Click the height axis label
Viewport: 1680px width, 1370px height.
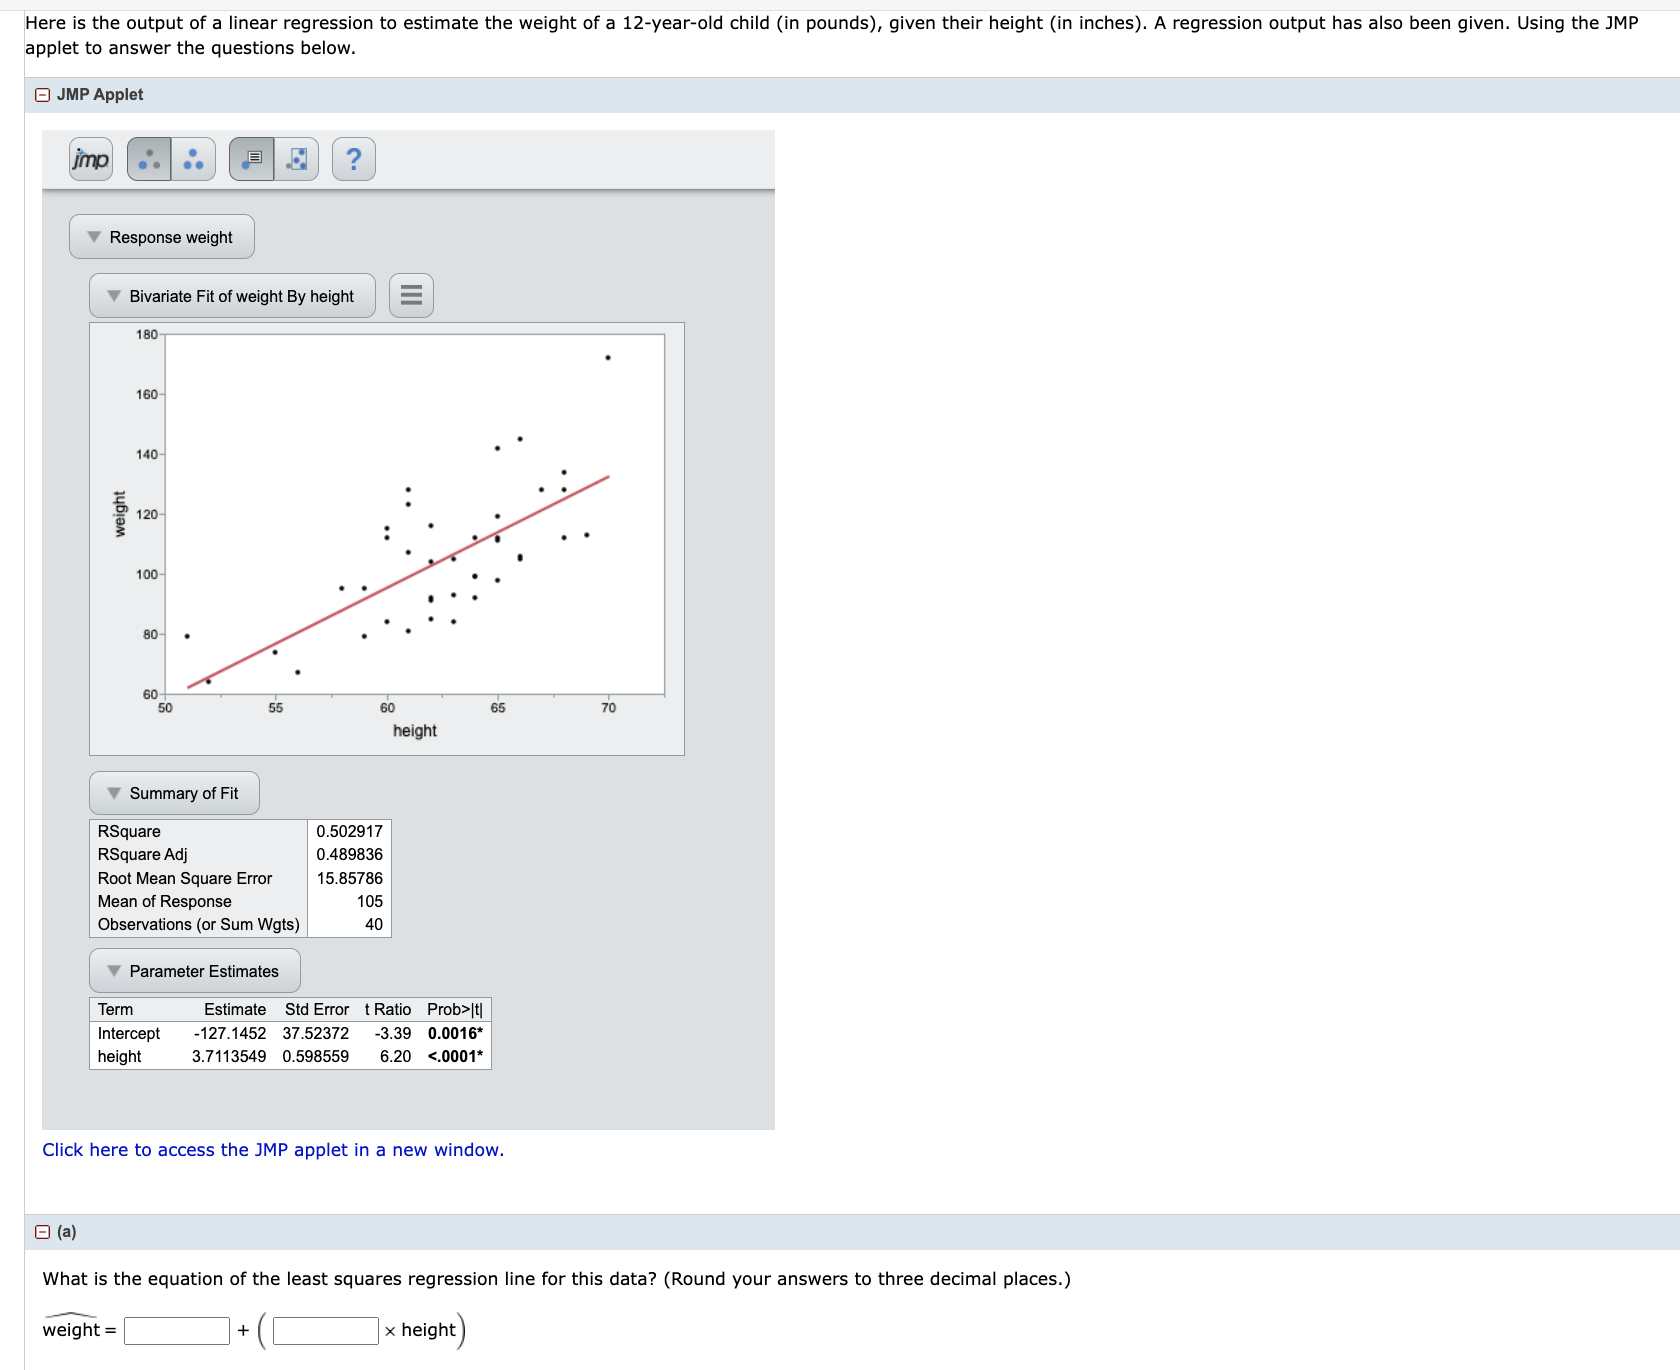point(414,730)
